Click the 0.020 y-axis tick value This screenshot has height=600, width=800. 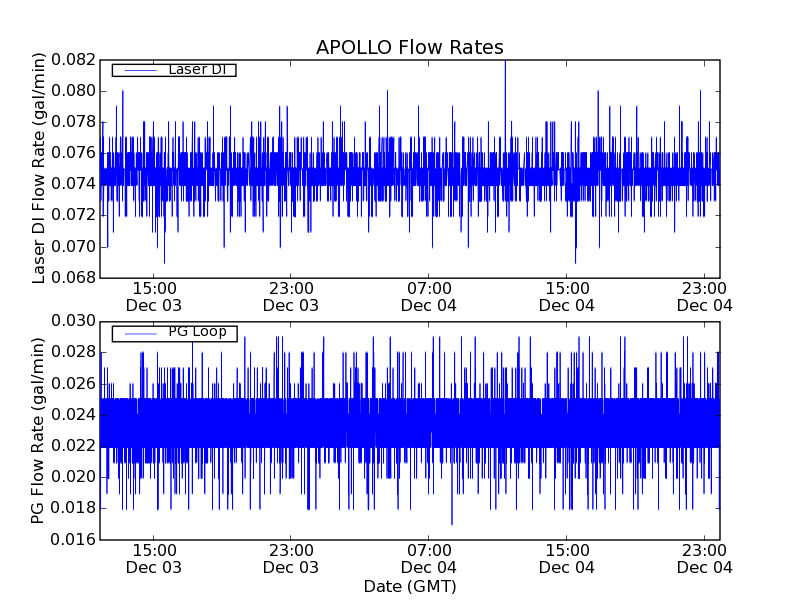click(73, 477)
